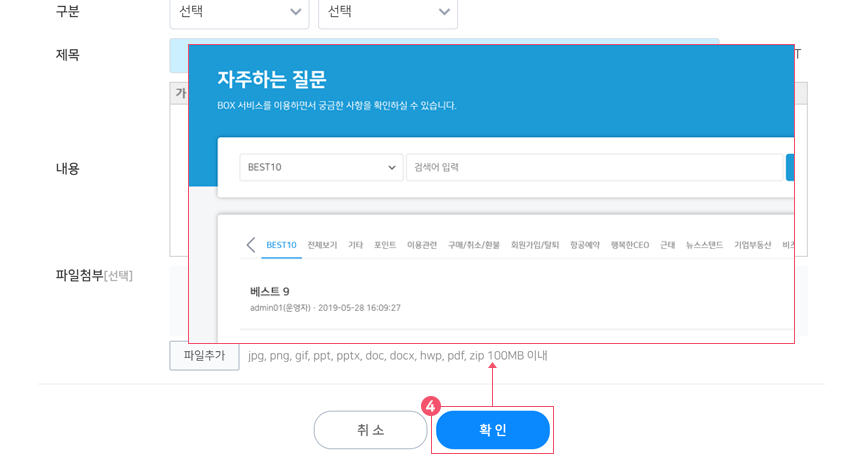The height and width of the screenshot is (473, 868).
Task: Click the 파일추가 button
Action: [x=204, y=356]
